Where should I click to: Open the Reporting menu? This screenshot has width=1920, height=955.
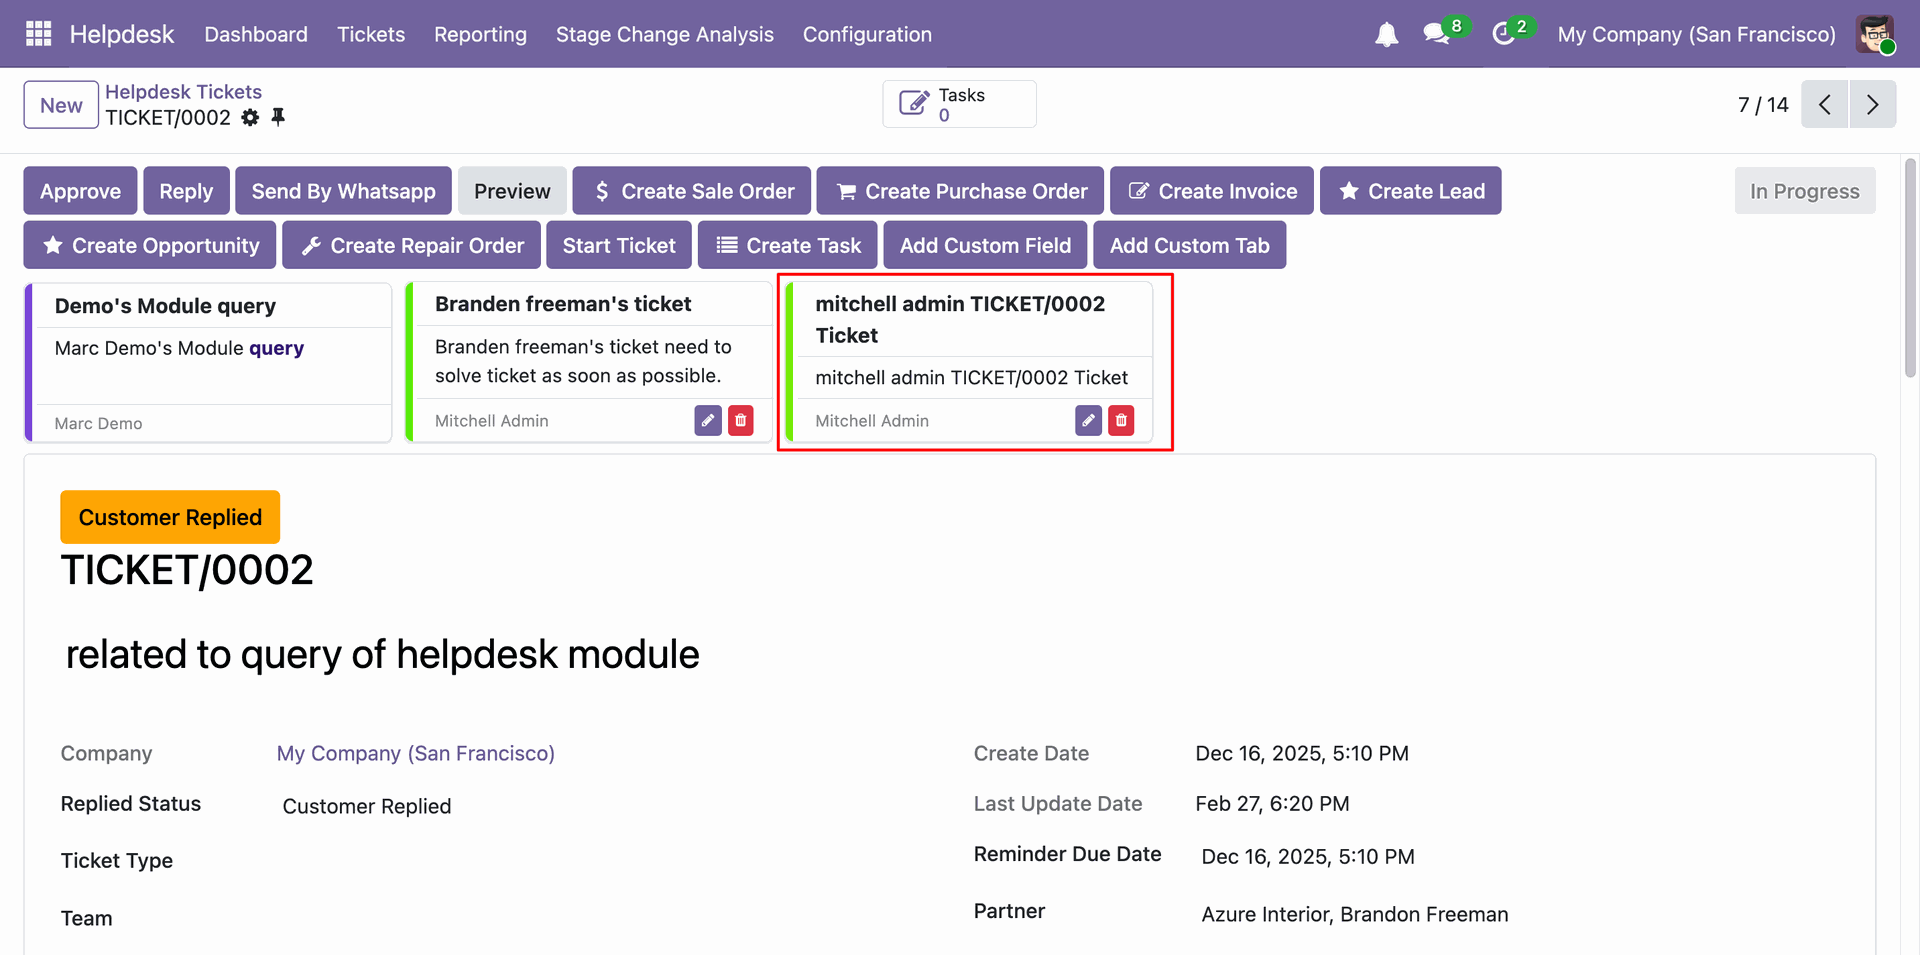(x=480, y=34)
